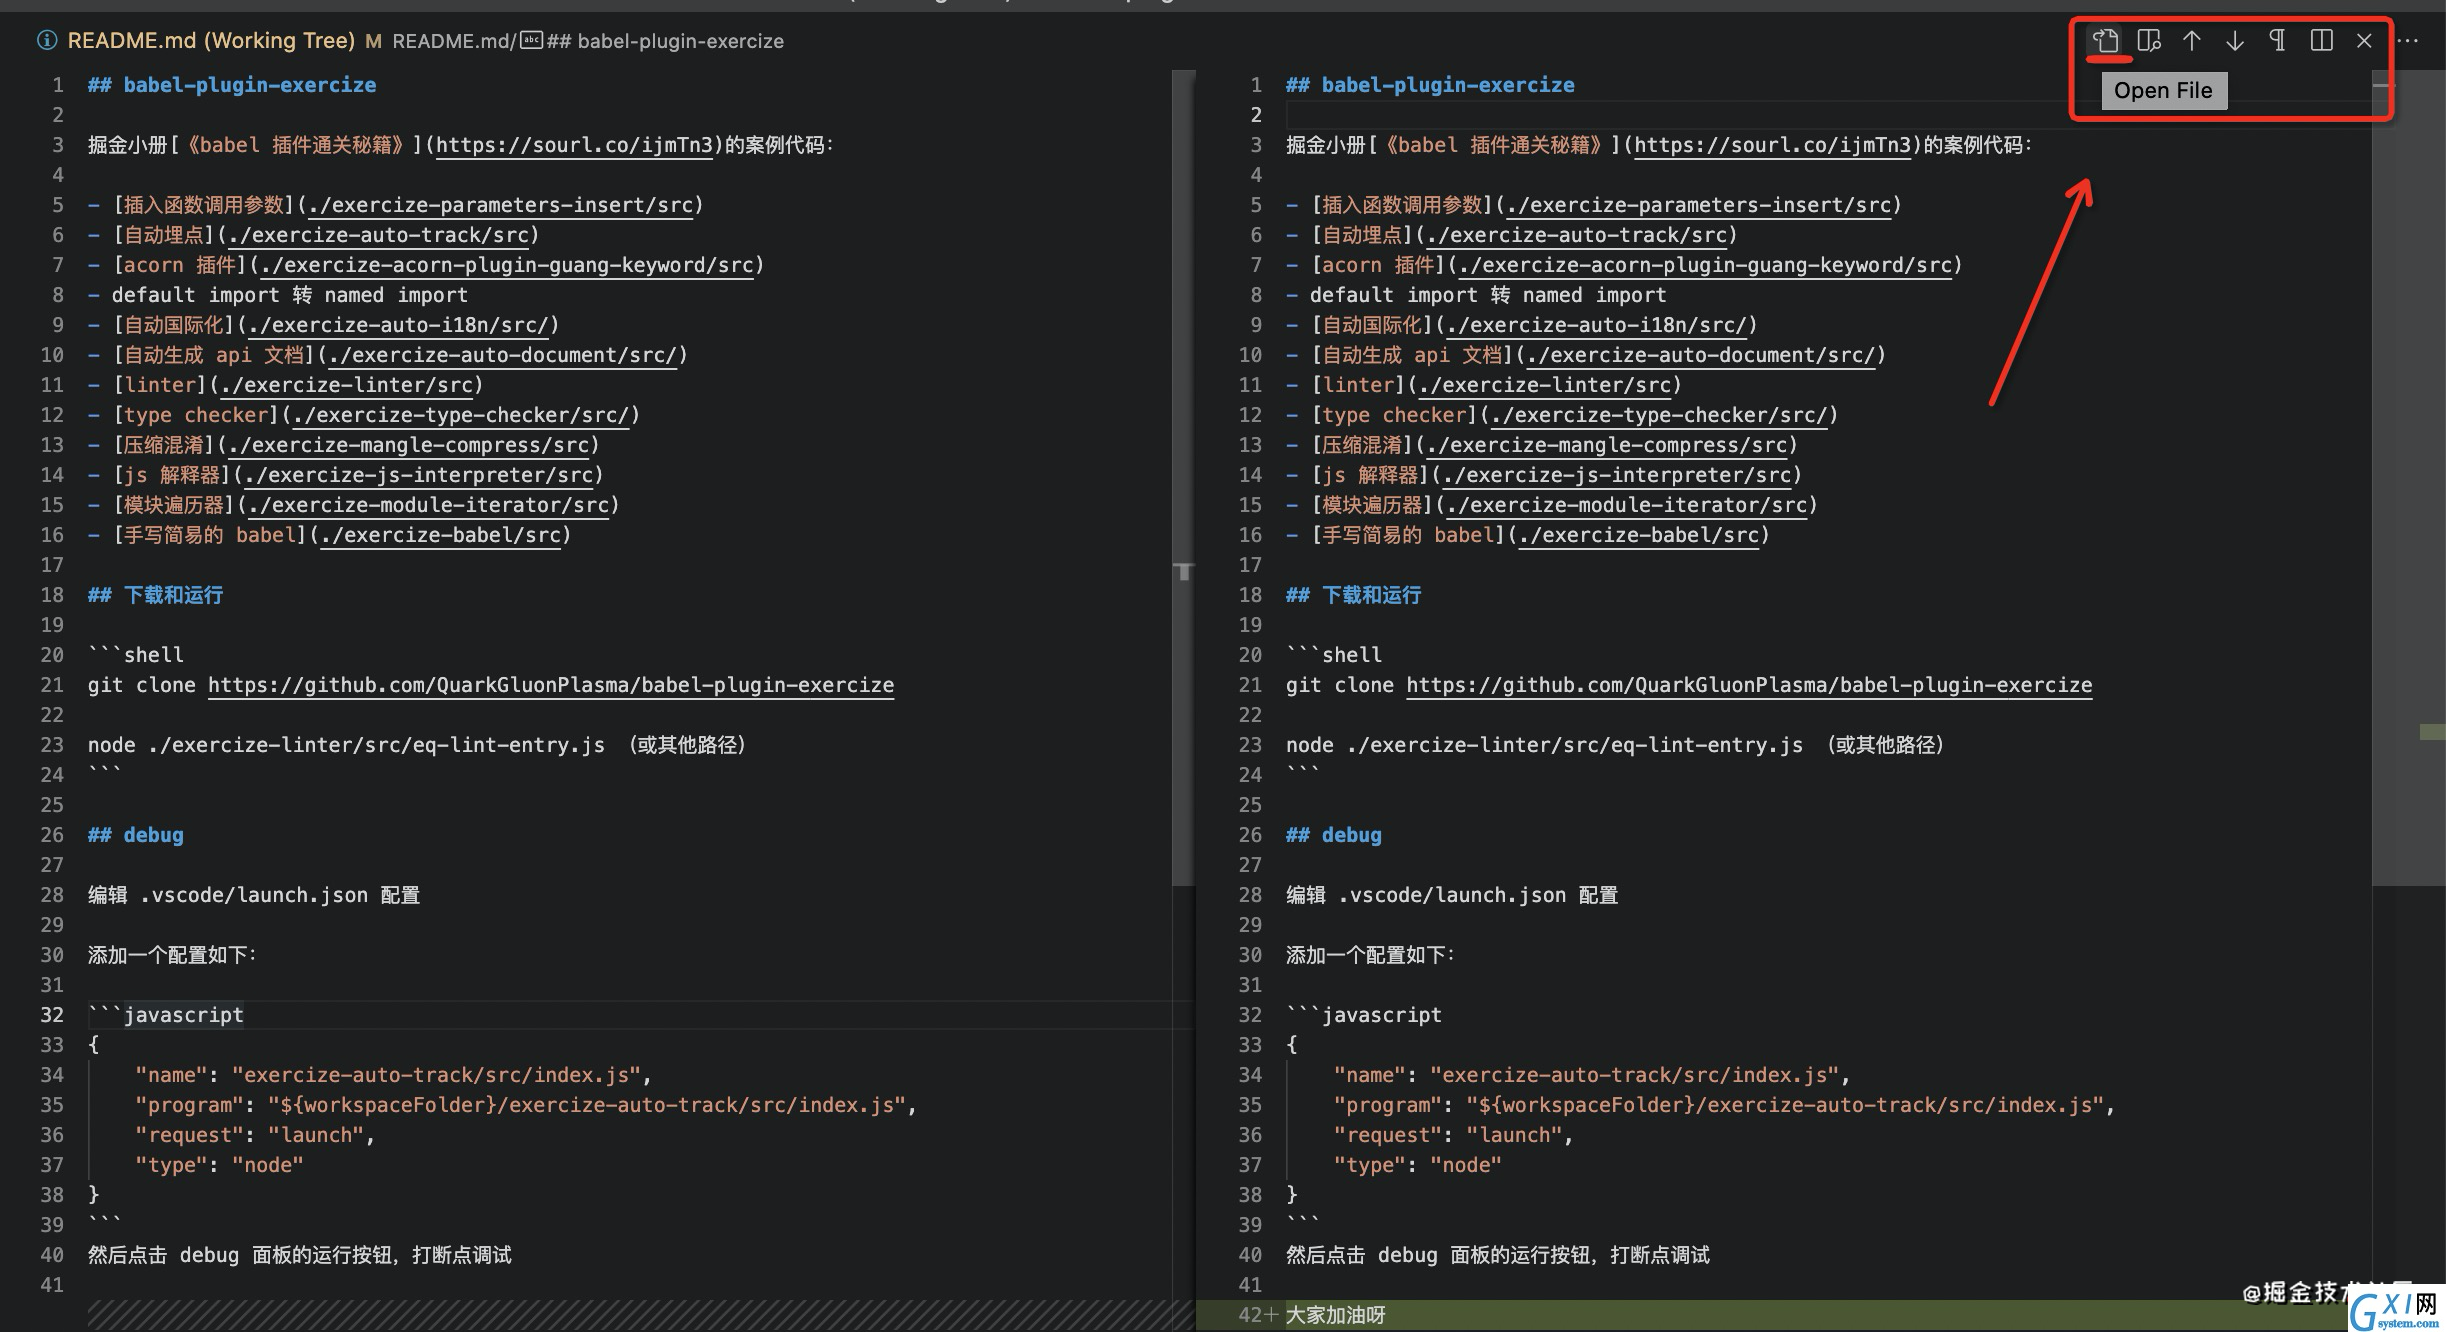The image size is (2446, 1332).
Task: Open the GitHub clone URL in the right pane
Action: [1749, 685]
